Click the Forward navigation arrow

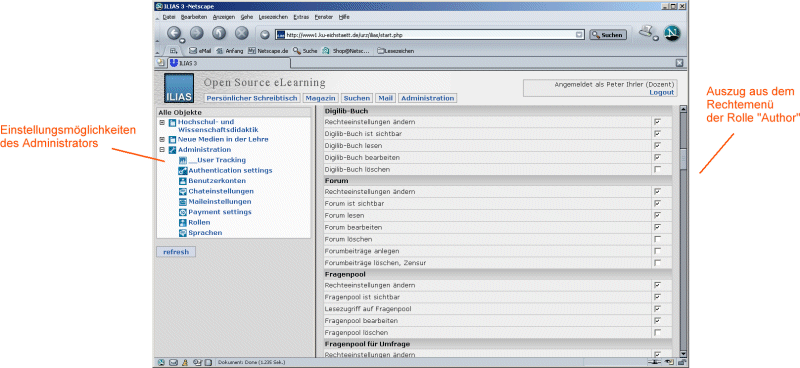click(196, 34)
